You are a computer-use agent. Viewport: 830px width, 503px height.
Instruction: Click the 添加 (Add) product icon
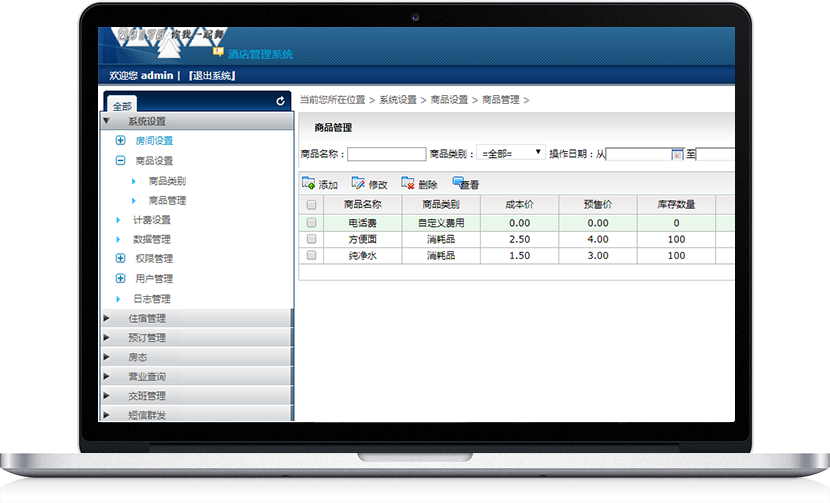point(309,184)
